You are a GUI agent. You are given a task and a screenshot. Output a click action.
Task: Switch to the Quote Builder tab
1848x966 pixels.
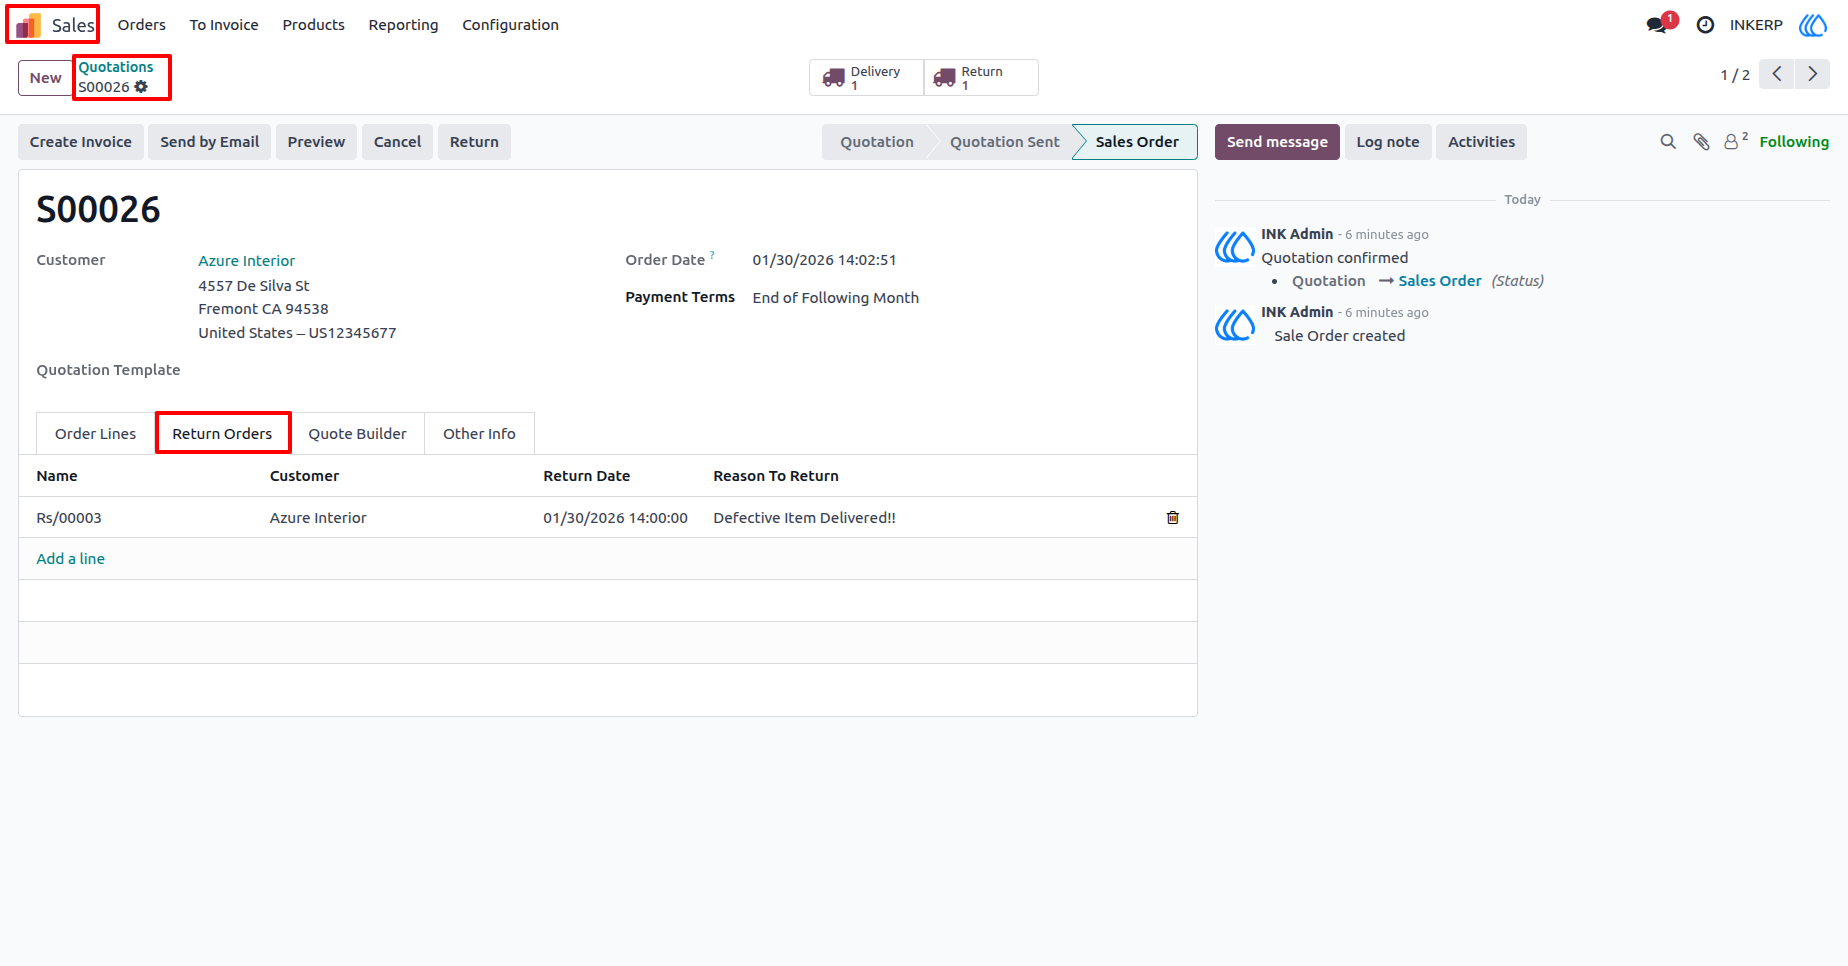357,434
